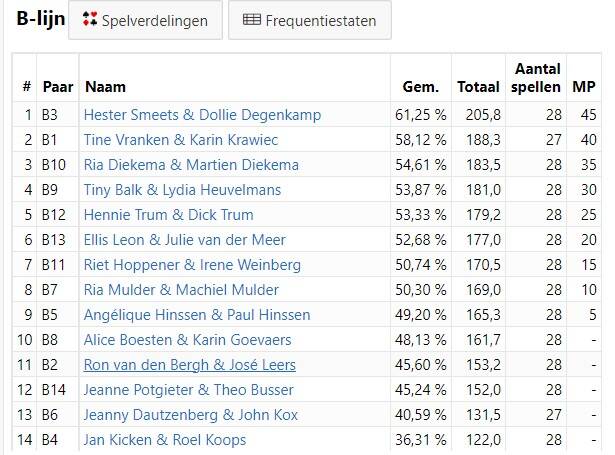Open the Spelverdelingen button
This screenshot has width=615, height=455.
coord(146,20)
